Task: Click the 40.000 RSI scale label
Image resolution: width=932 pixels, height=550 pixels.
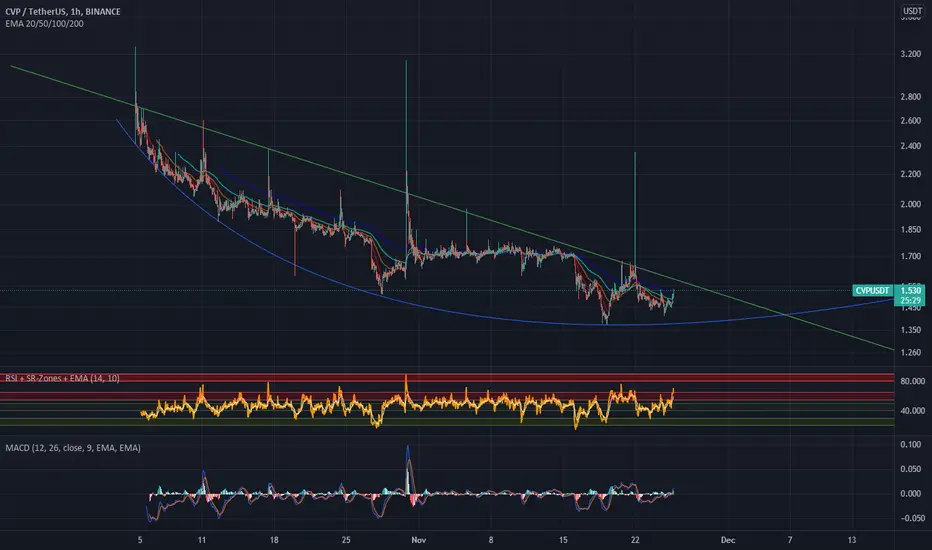Action: pos(912,411)
